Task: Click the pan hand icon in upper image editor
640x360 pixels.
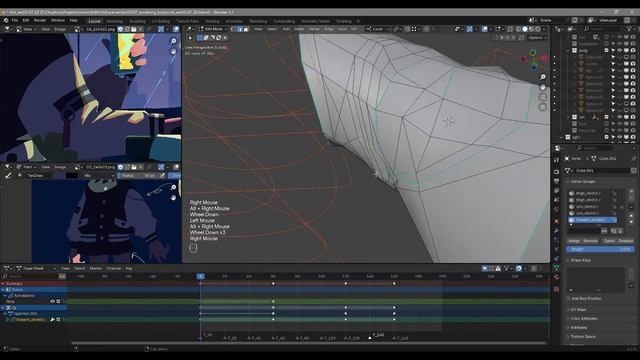Action: point(173,51)
